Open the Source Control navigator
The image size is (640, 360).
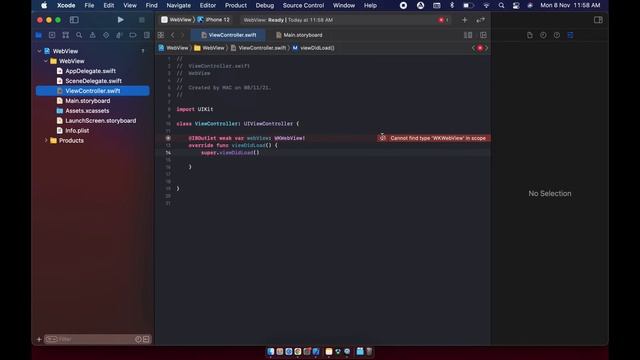52,35
